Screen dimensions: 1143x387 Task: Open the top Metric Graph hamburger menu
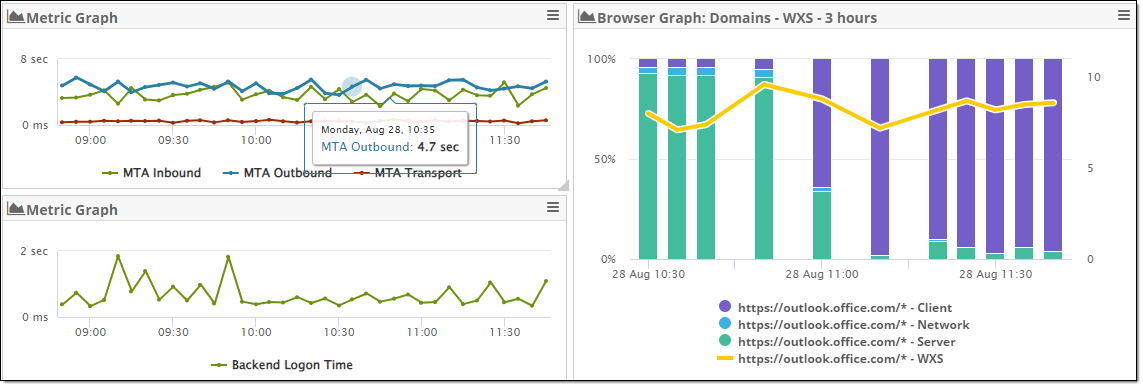tap(553, 15)
